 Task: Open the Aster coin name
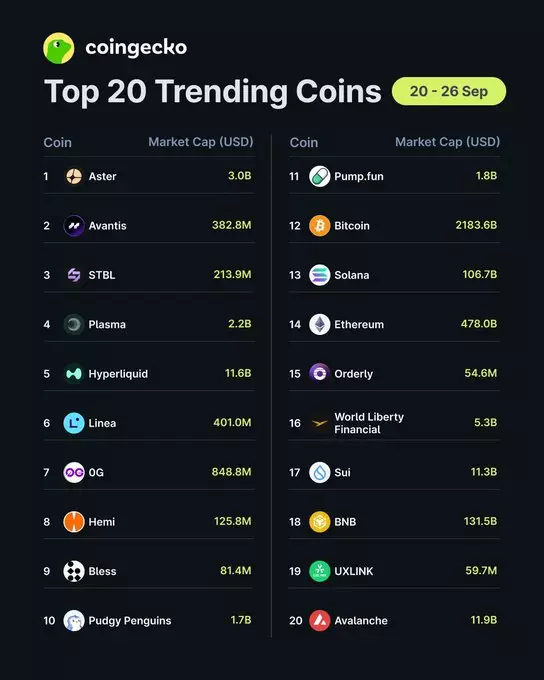tap(102, 177)
